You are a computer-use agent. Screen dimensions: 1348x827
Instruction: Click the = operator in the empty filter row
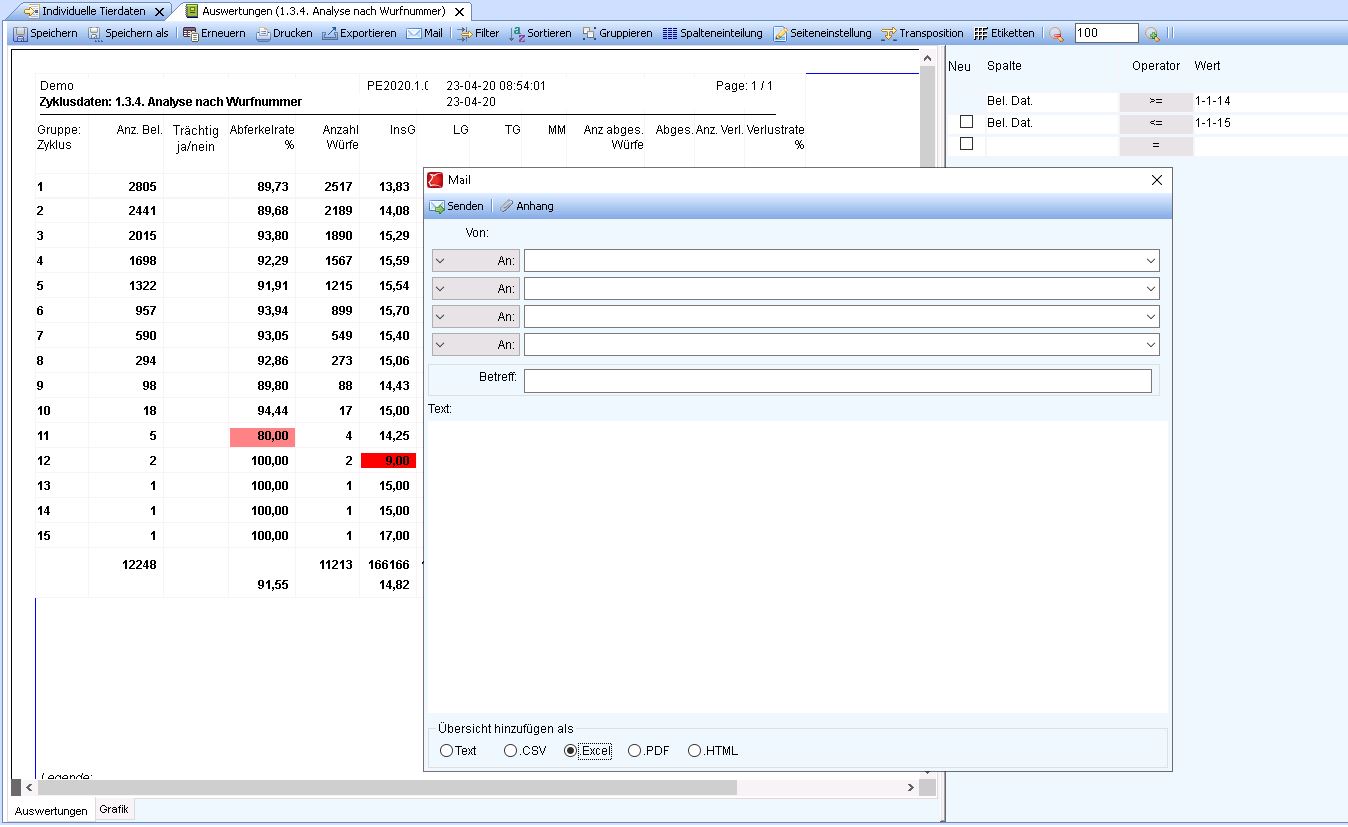pos(1156,145)
